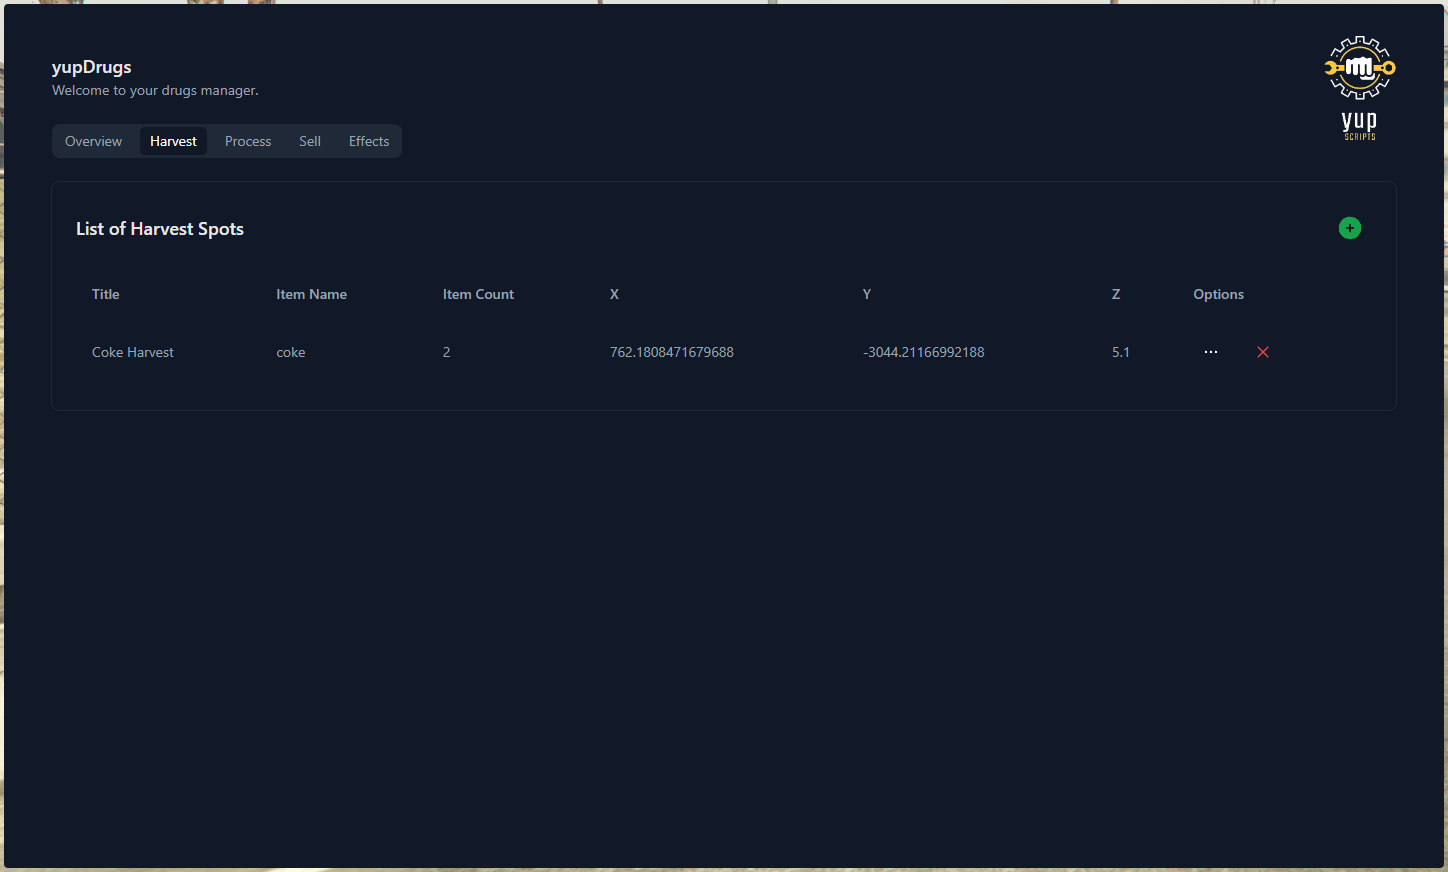Open the Effects tab
Viewport: 1448px width, 872px height.
coord(368,141)
